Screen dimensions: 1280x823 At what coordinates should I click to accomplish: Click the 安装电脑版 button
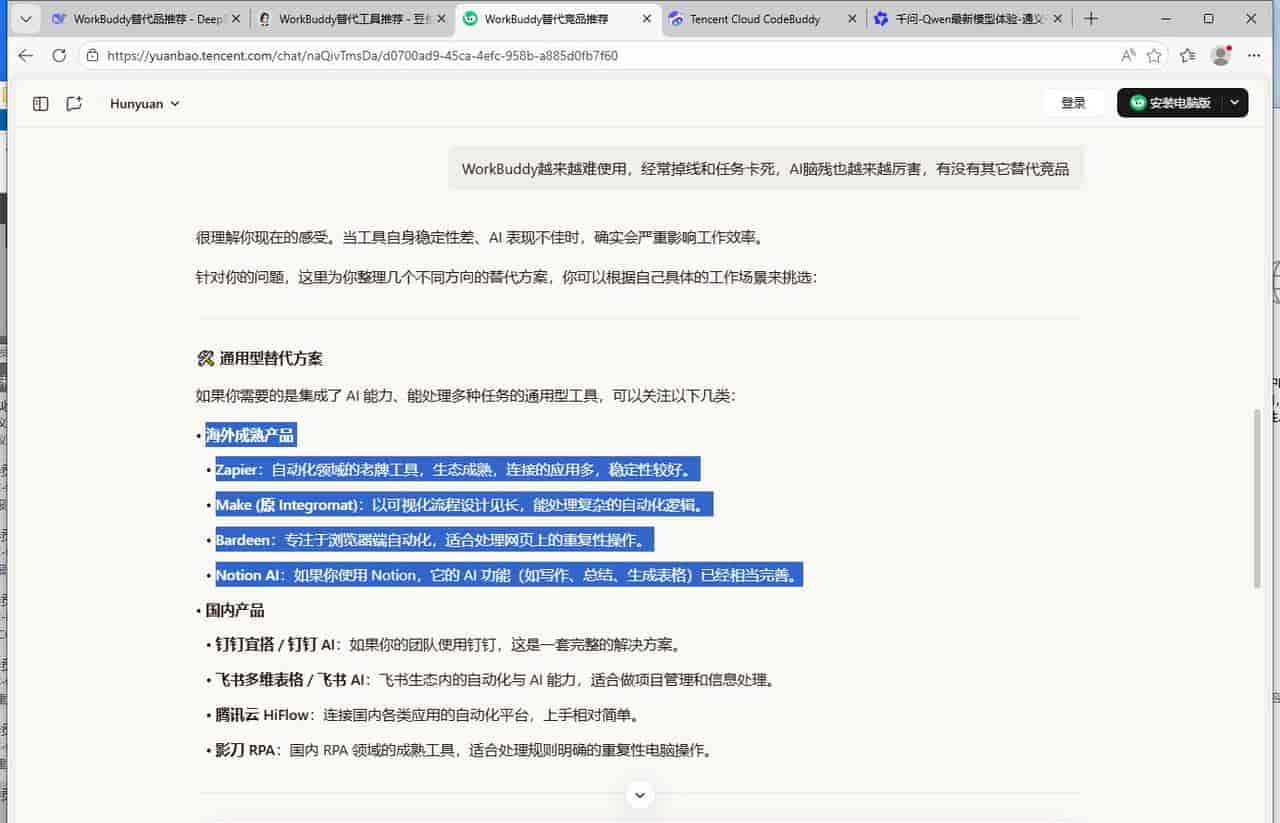point(1170,103)
